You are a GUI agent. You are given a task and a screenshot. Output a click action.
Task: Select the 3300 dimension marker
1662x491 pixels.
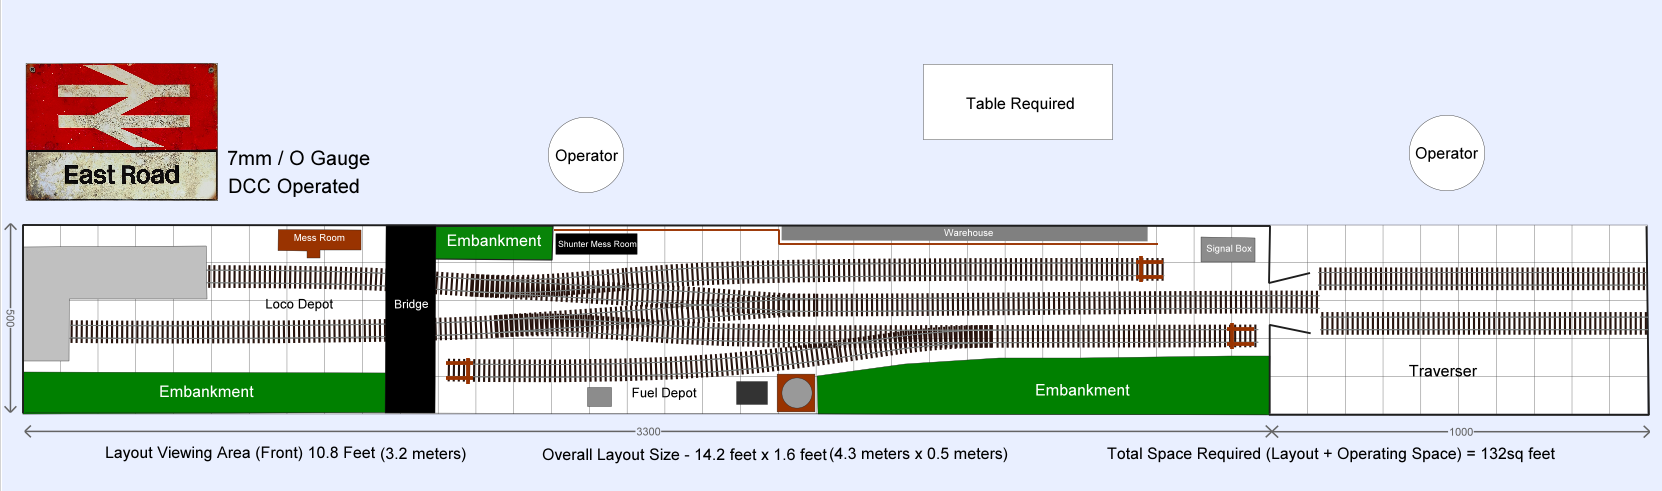648,432
